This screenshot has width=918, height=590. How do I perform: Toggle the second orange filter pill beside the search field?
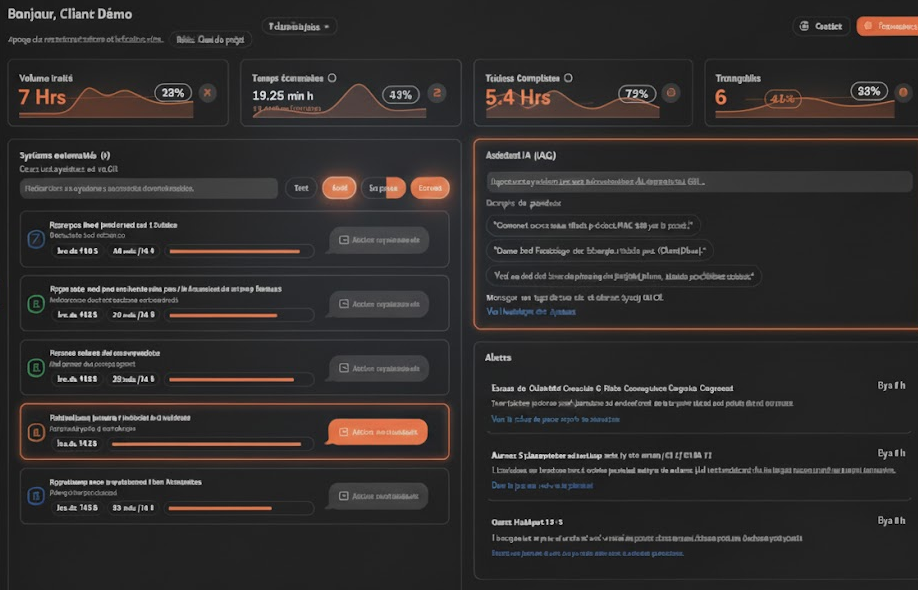coord(339,188)
